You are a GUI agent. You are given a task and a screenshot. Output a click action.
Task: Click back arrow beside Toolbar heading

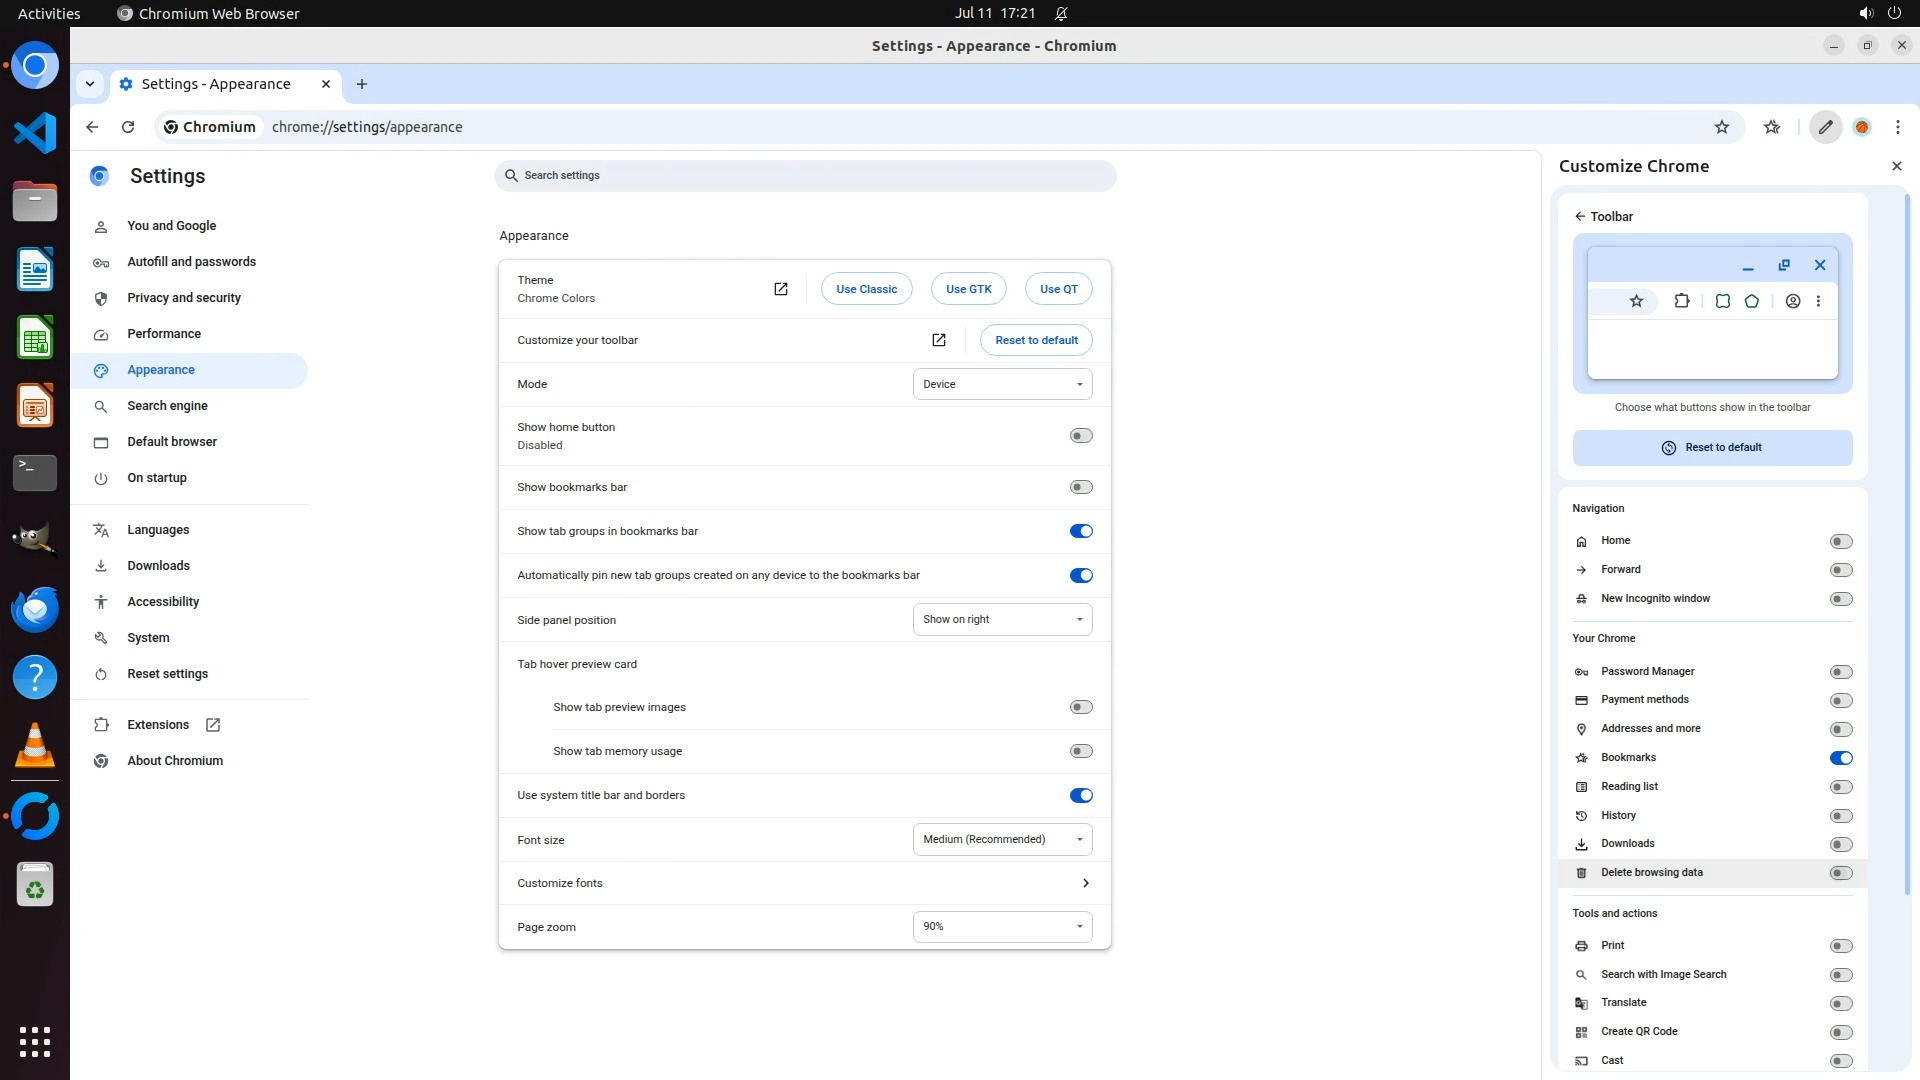pos(1580,216)
